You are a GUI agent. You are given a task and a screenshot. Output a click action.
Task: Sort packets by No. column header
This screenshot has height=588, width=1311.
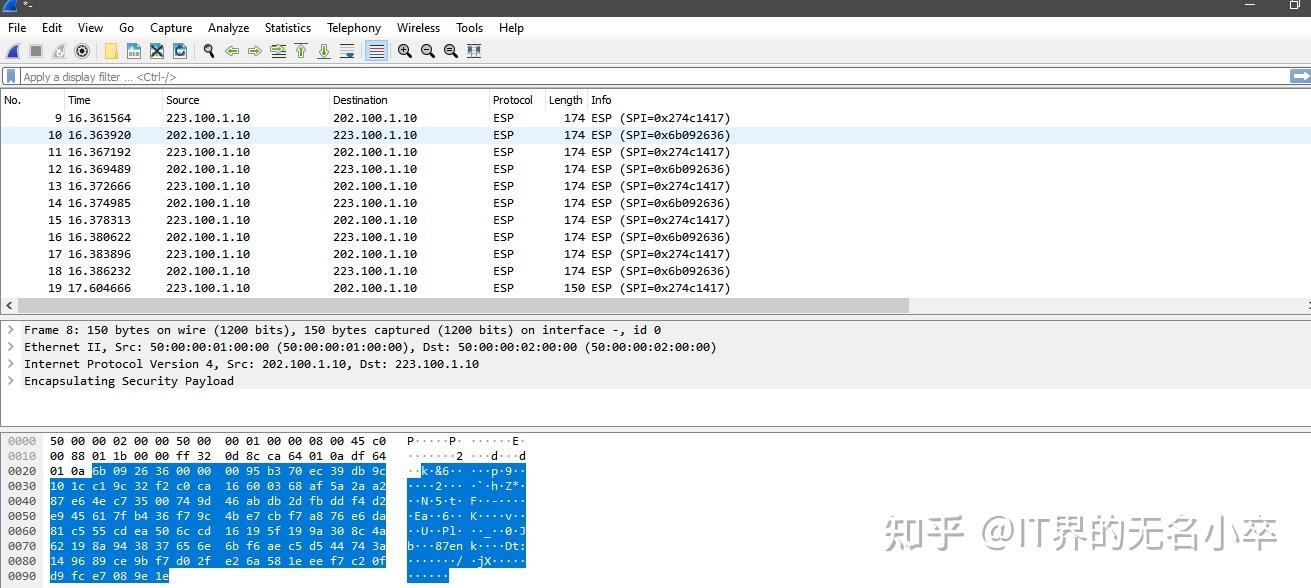[x=32, y=100]
